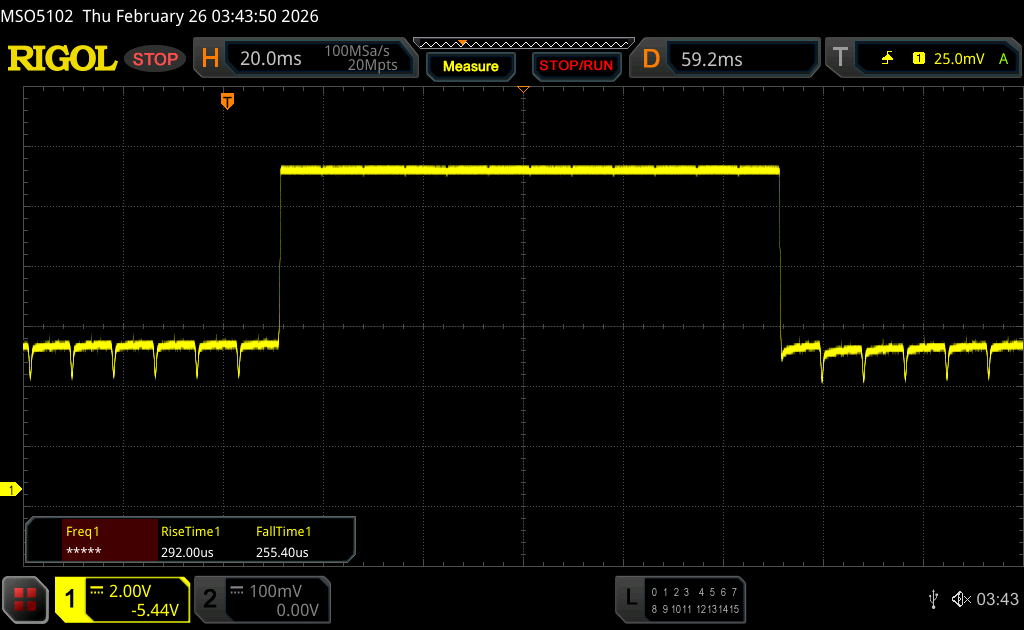The height and width of the screenshot is (630, 1024).
Task: Click the red STOP status indicator
Action: (x=155, y=59)
